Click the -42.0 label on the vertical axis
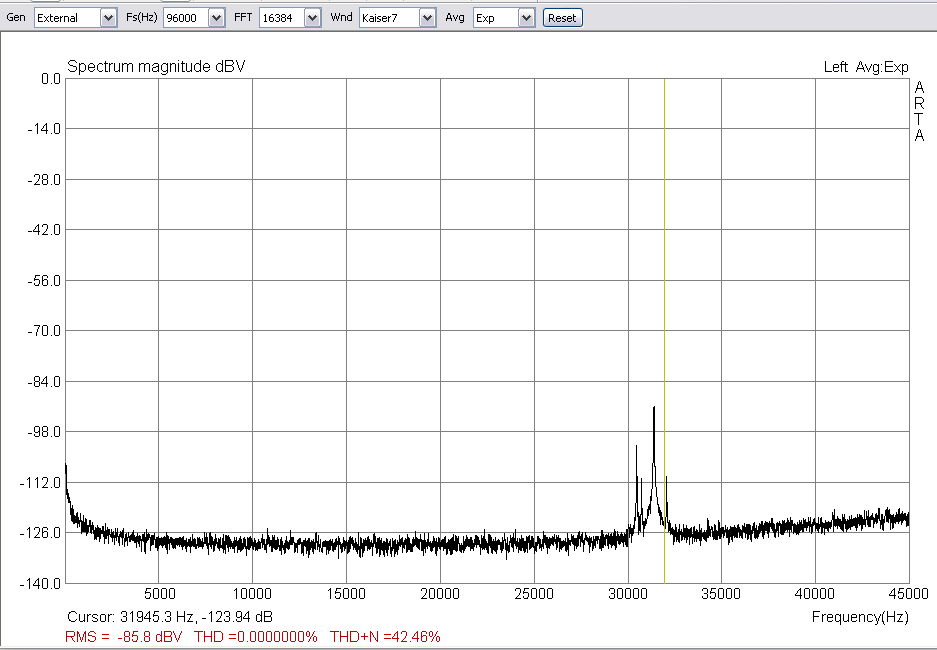The height and width of the screenshot is (650, 937). [x=44, y=230]
